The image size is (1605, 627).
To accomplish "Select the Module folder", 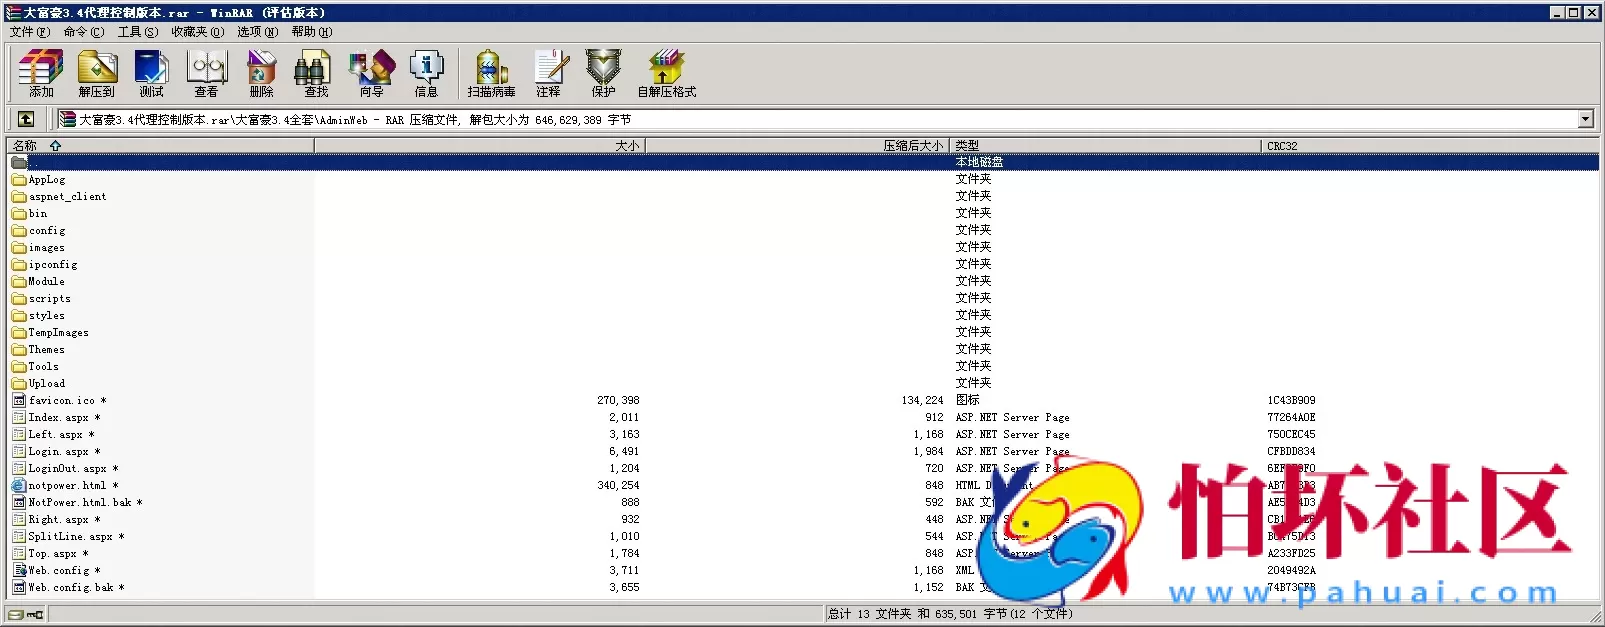I will [x=46, y=282].
